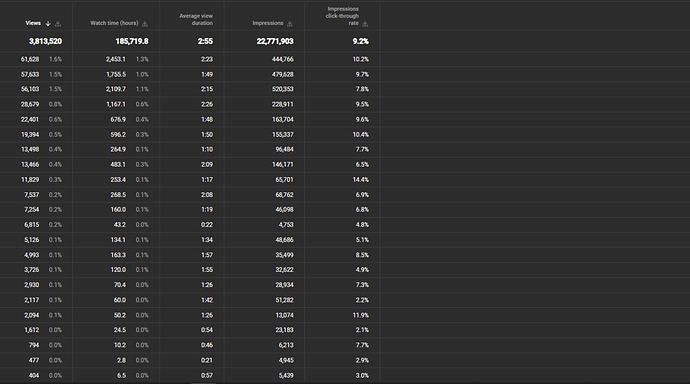Sort by Impressions click-through rate header
The width and height of the screenshot is (690, 384).
pyautogui.click(x=342, y=16)
